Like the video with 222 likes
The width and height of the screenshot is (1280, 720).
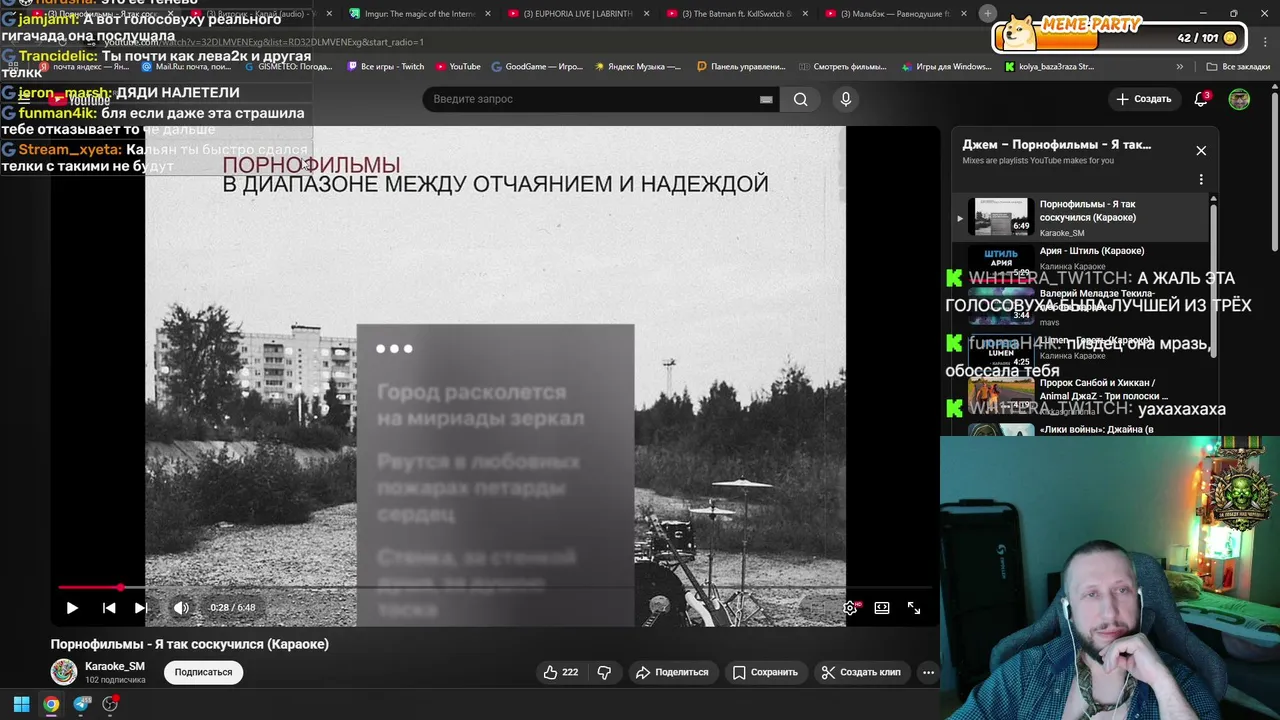[x=561, y=672]
